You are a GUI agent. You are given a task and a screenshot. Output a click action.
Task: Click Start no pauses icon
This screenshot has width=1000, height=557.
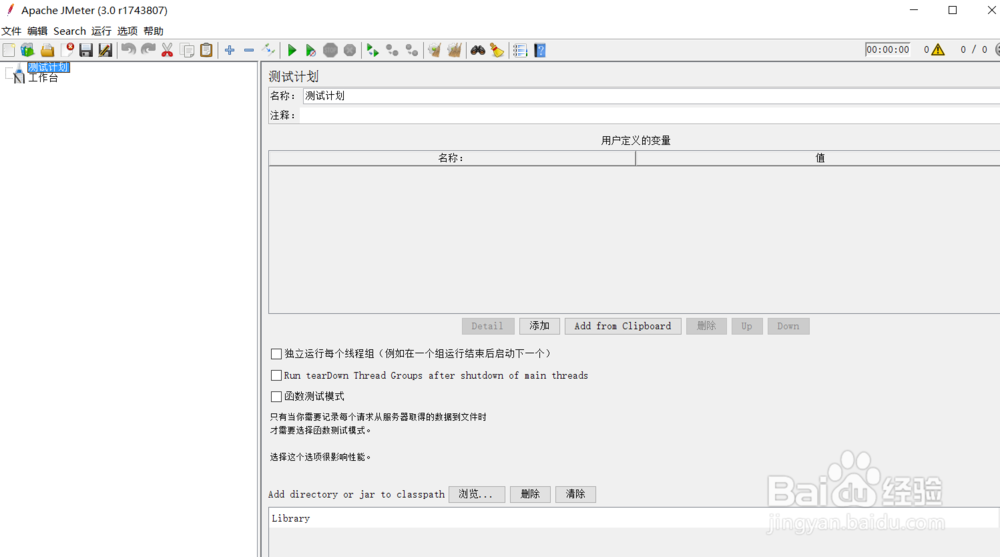point(311,50)
